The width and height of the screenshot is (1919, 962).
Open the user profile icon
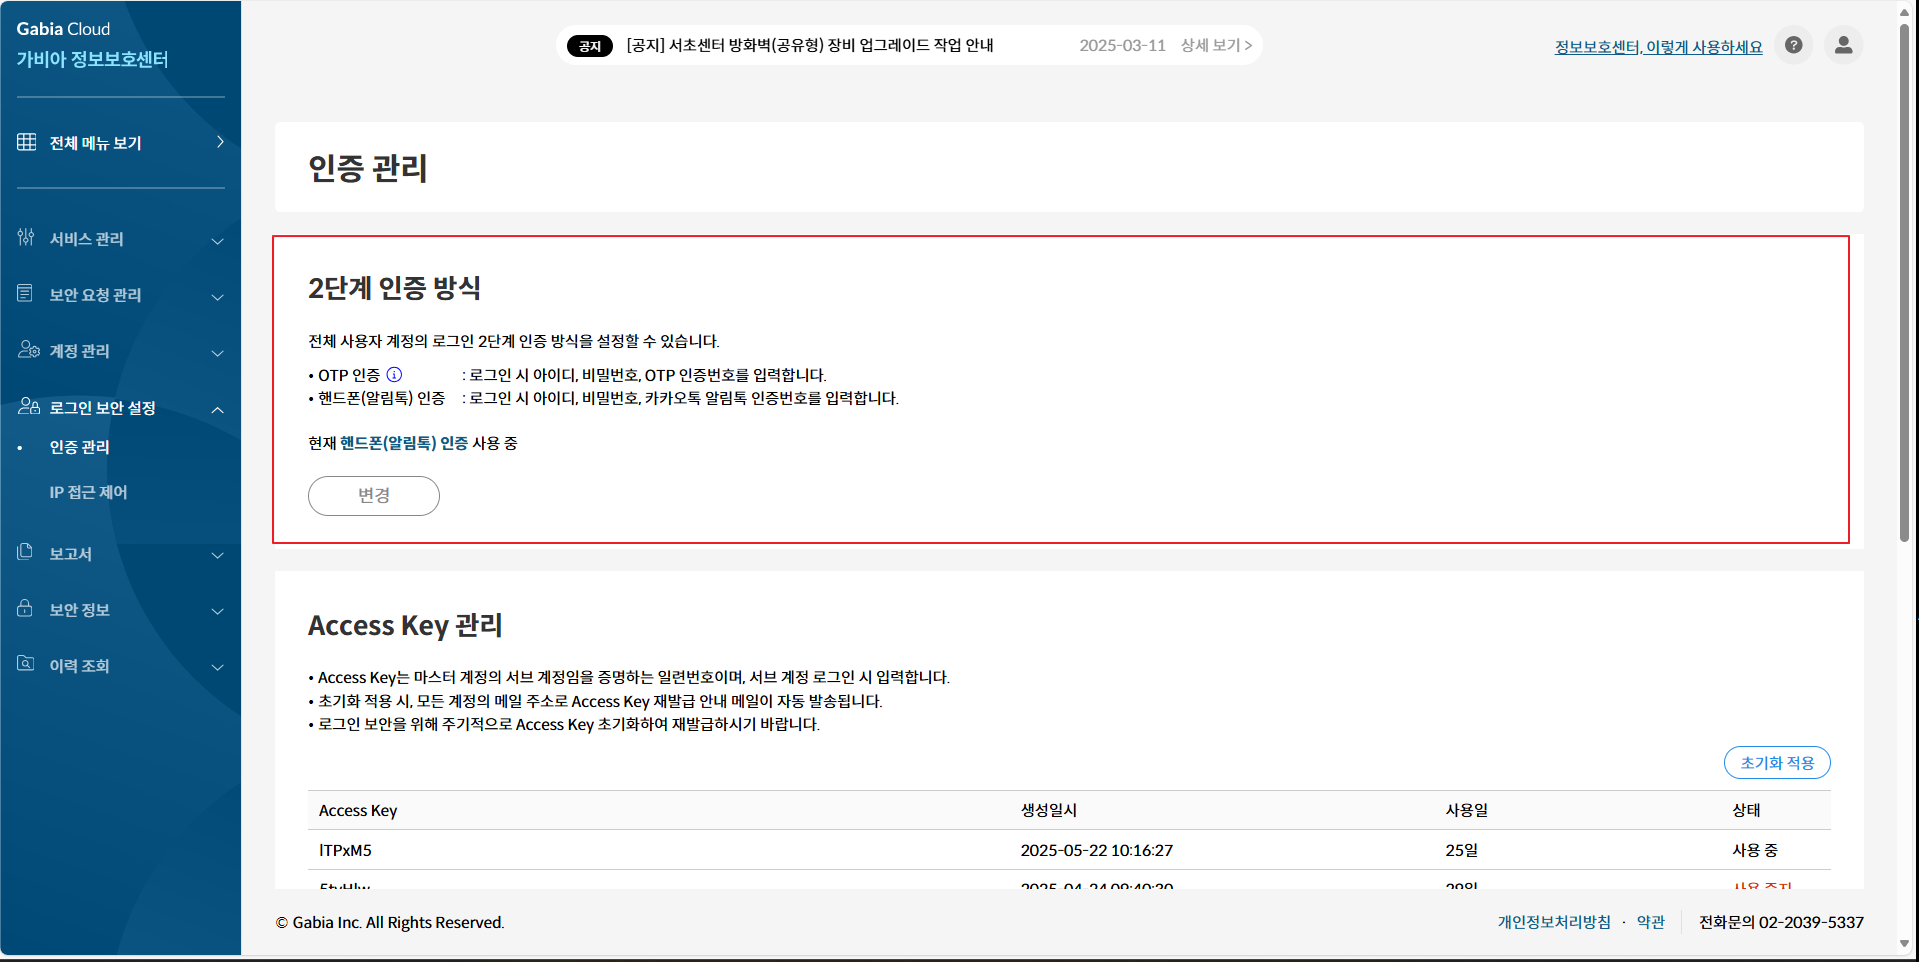point(1844,45)
